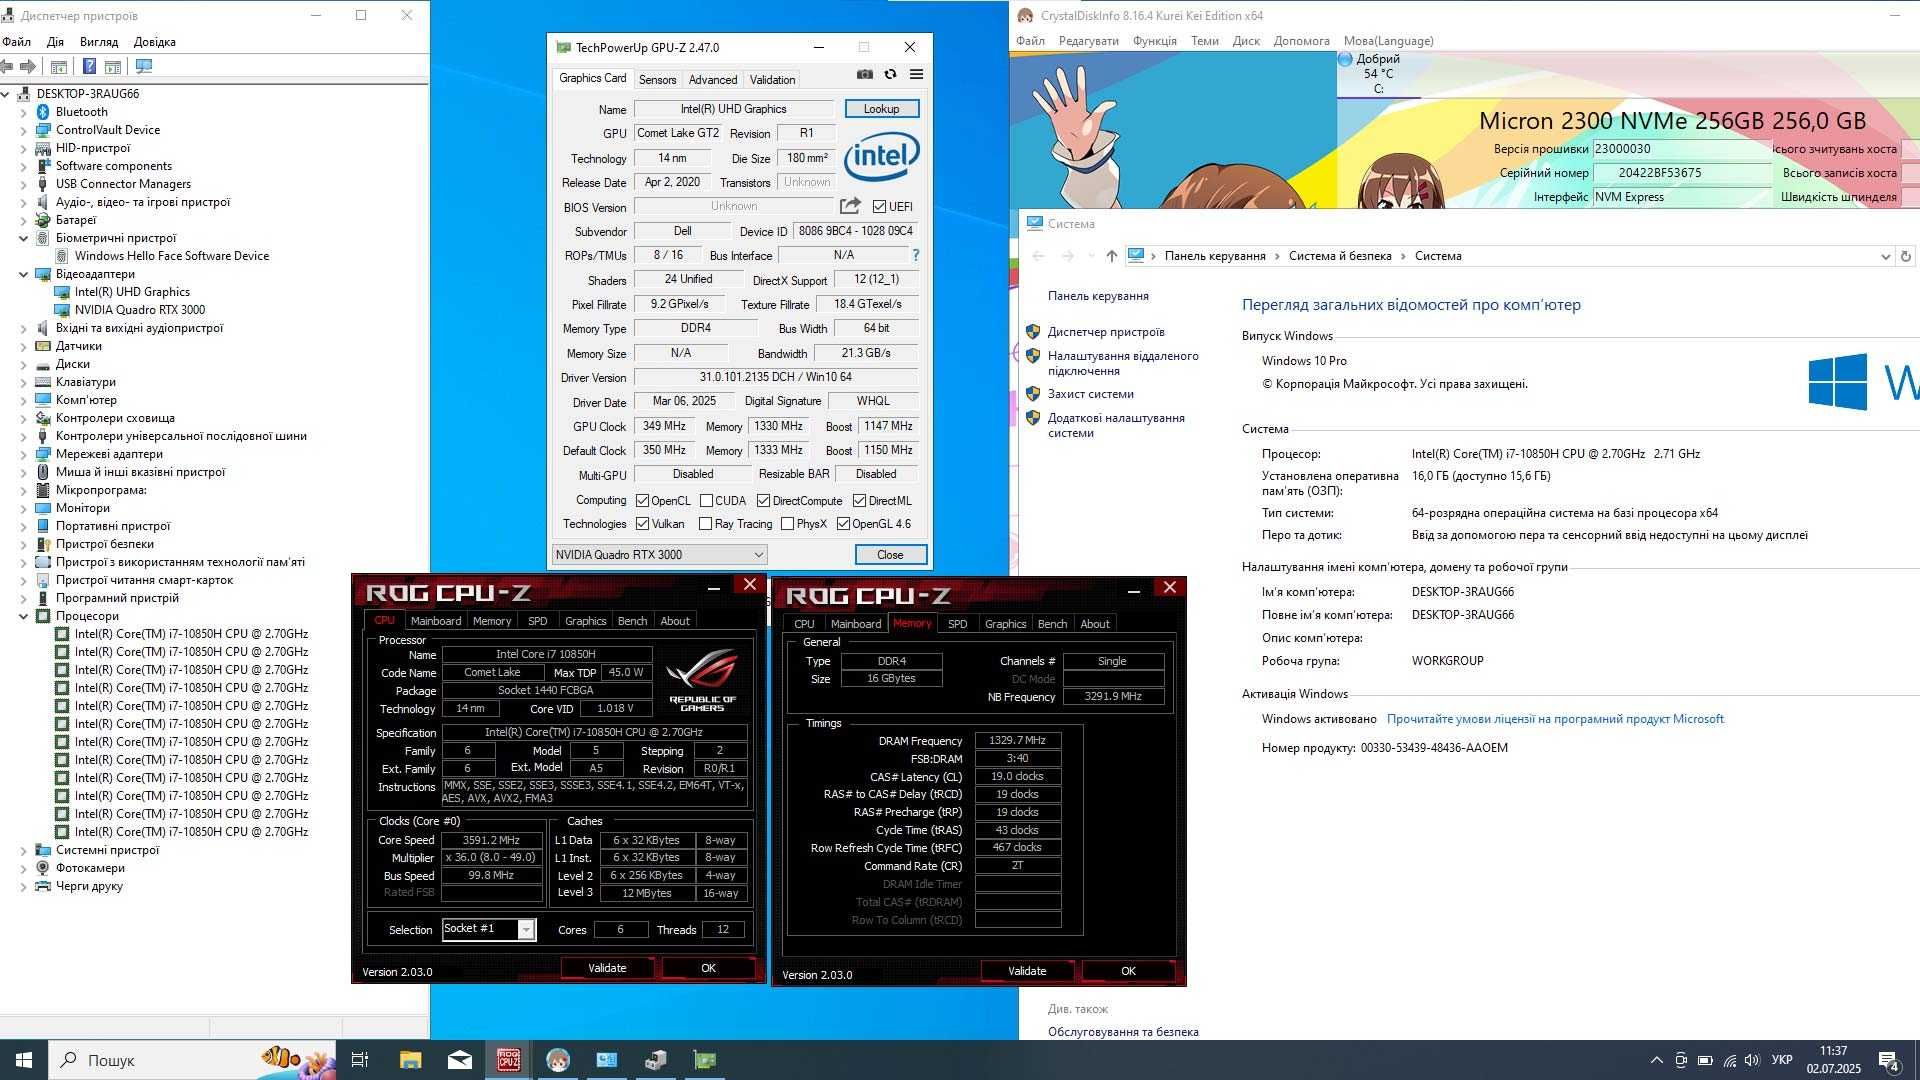1920x1080 pixels.
Task: Click the GPU-Z taskbar icon
Action: pyautogui.click(x=705, y=1060)
